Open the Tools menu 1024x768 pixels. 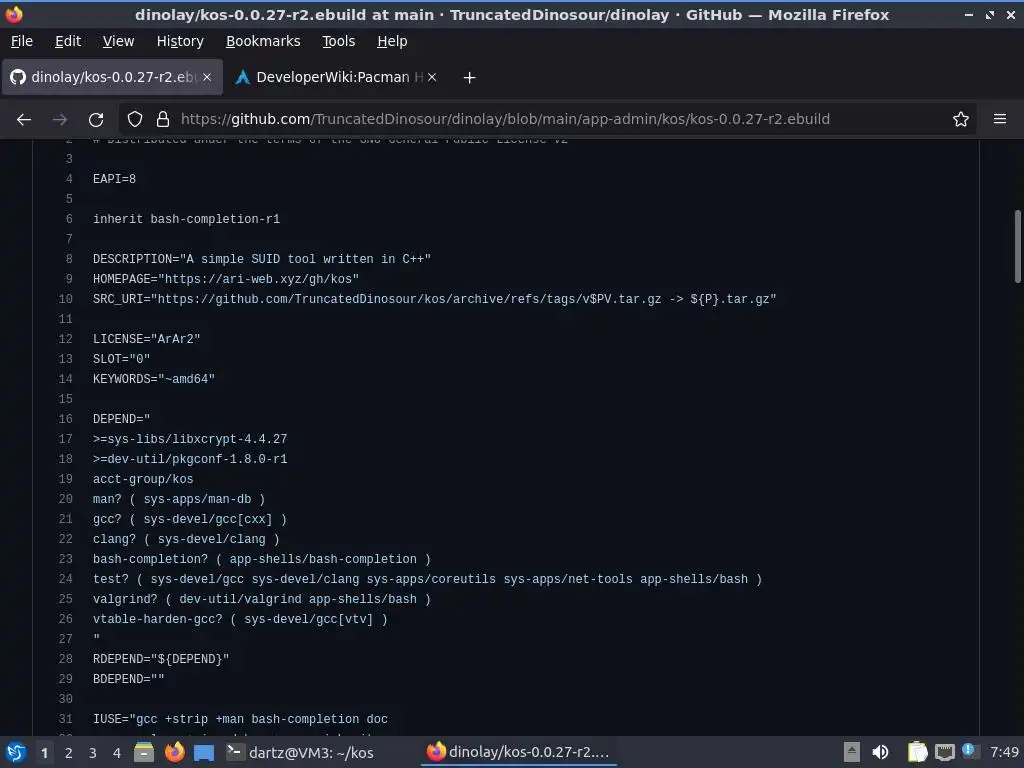pos(338,41)
